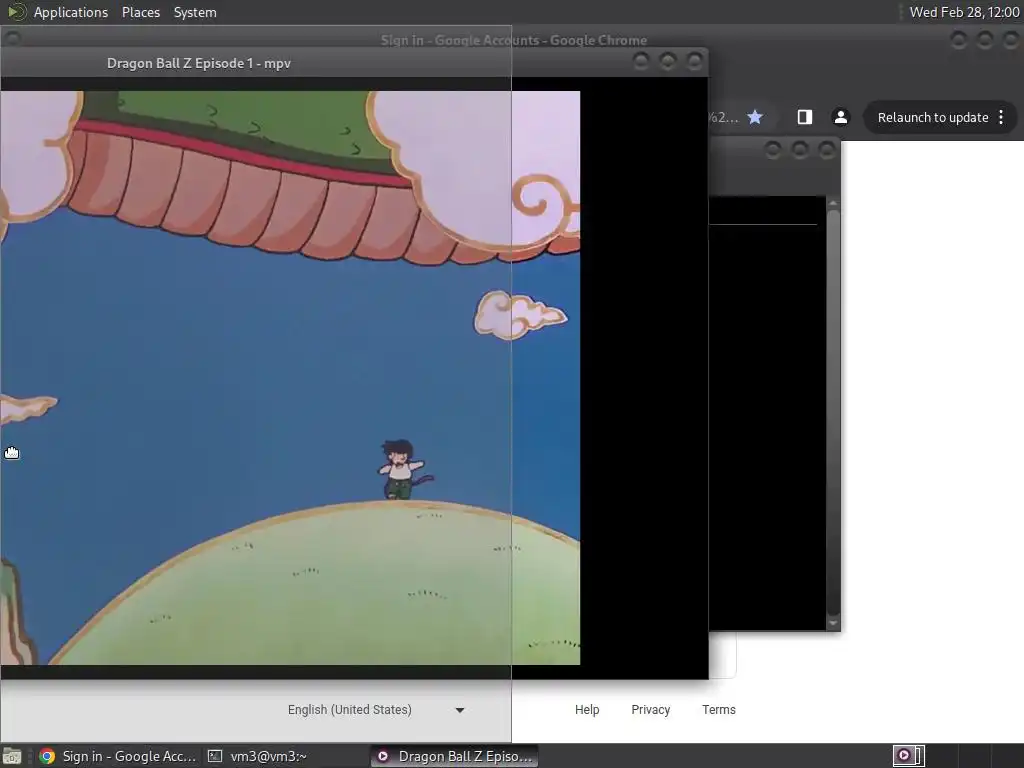Open Chrome side panel icon
Screen dimensions: 1024x768
(805, 117)
